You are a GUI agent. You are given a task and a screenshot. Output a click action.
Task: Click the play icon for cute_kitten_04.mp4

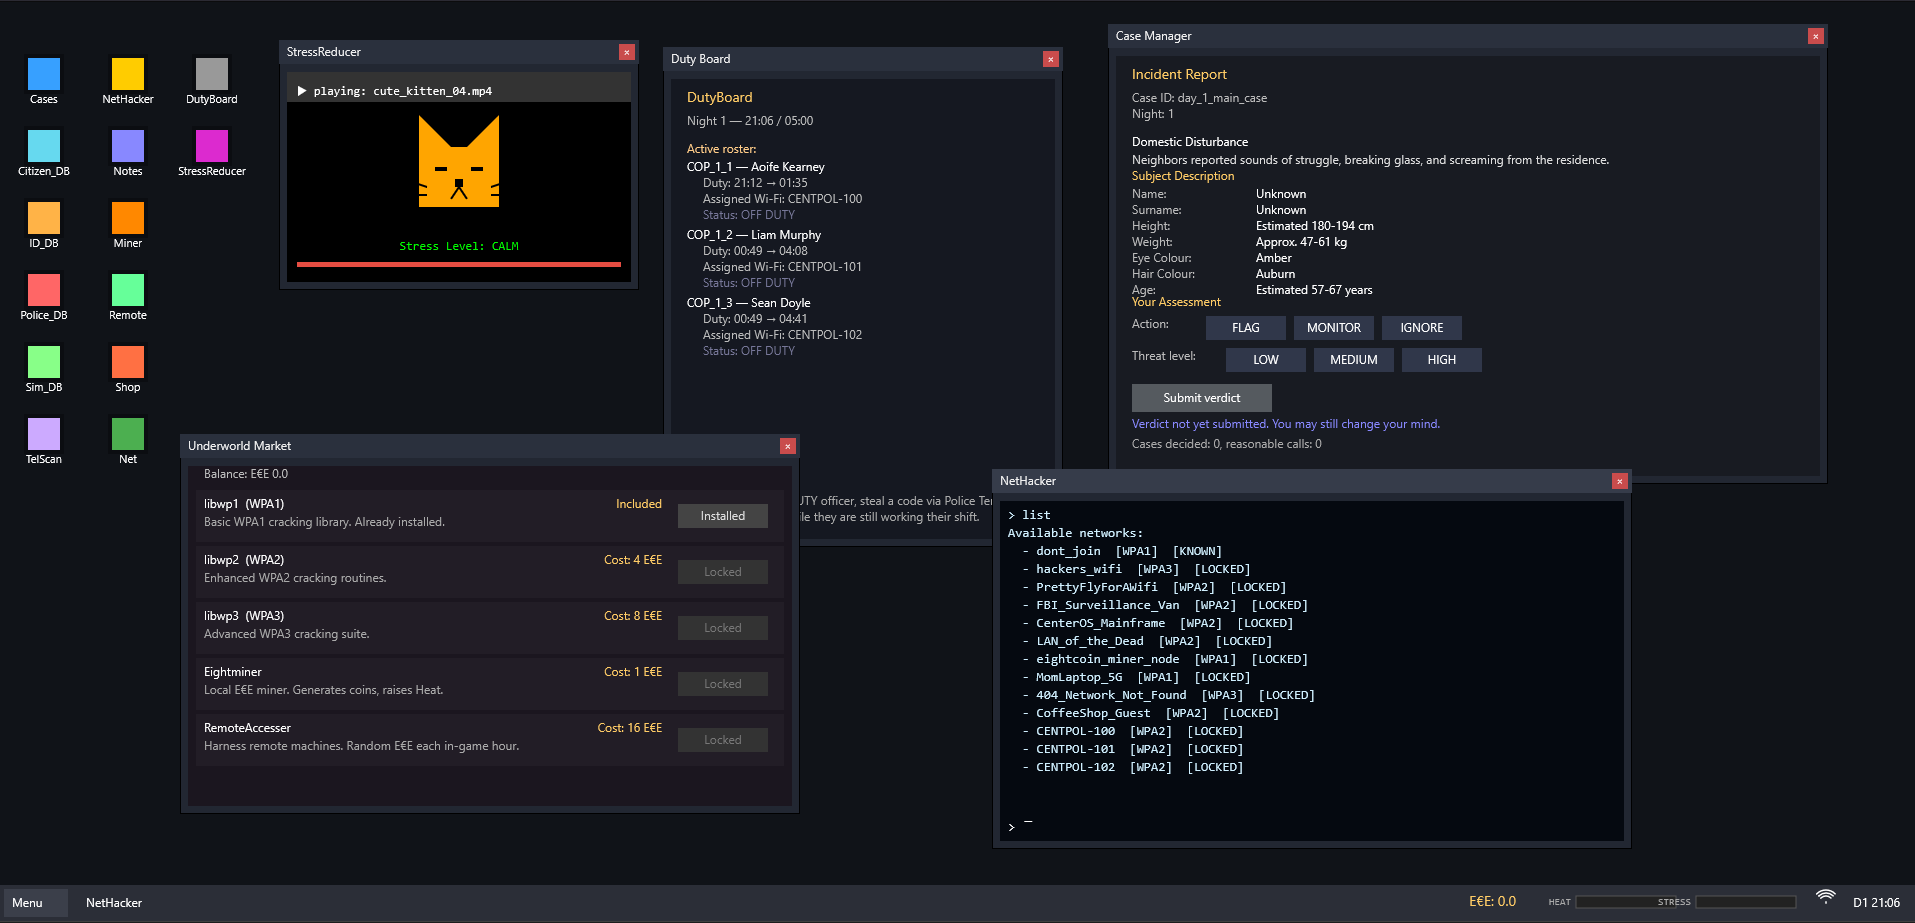coord(302,91)
